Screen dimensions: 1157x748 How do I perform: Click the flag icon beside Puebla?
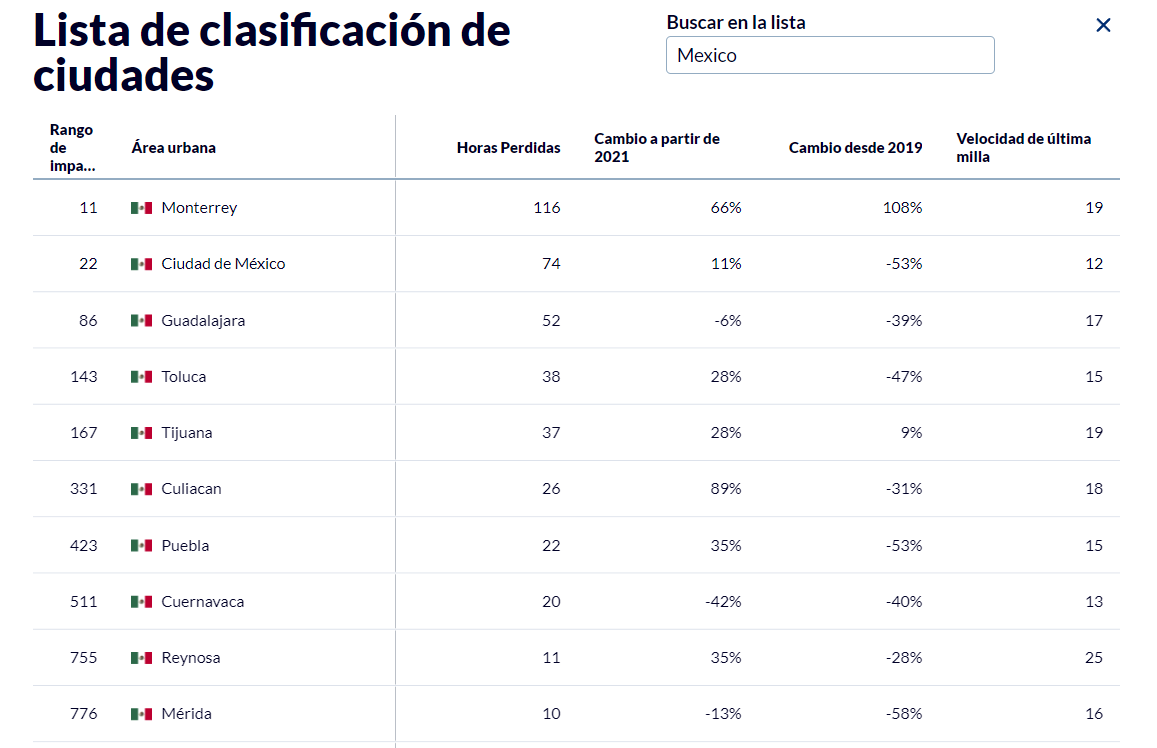tap(141, 546)
